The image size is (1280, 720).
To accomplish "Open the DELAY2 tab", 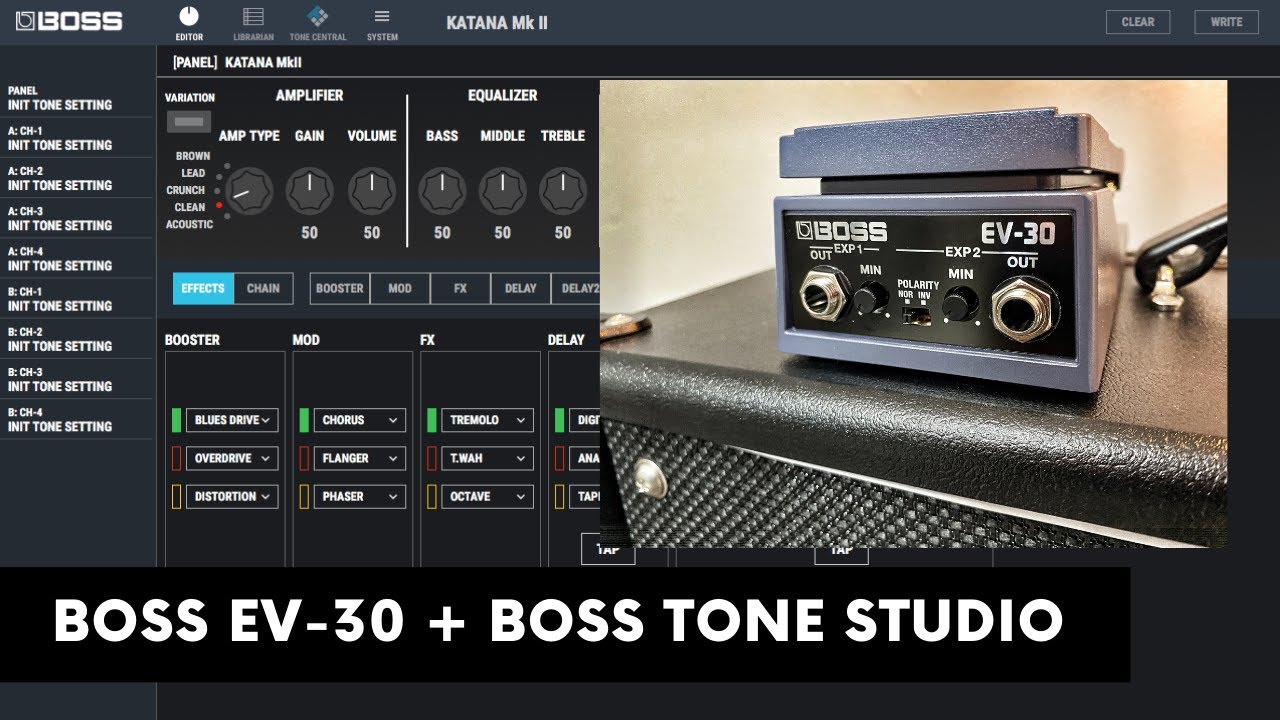I will pyautogui.click(x=576, y=288).
